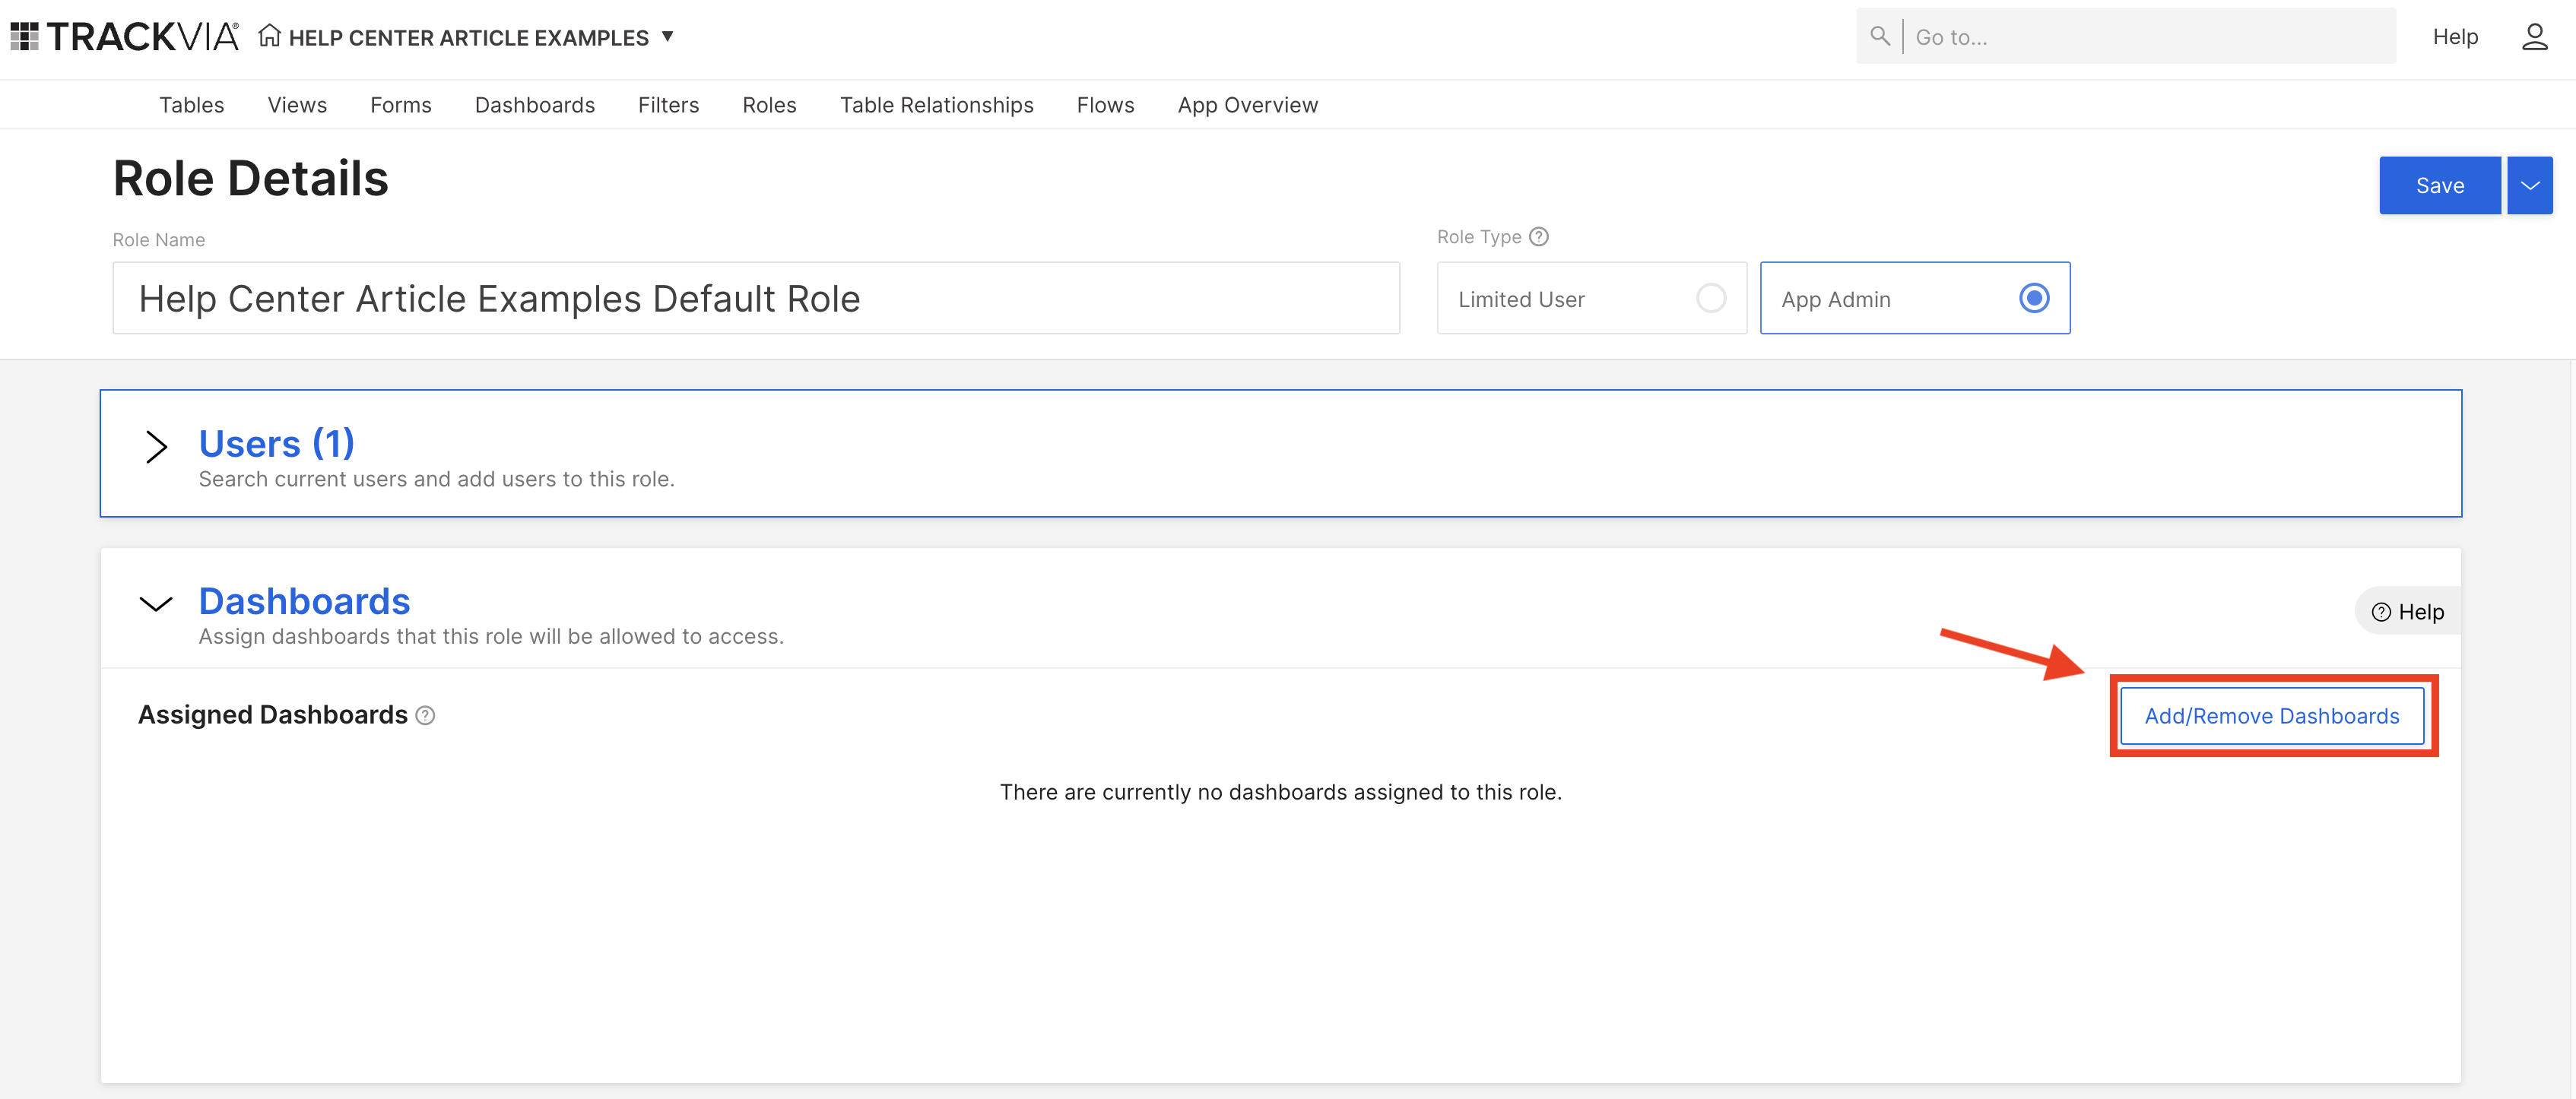Expand the Users section chevron

156,446
